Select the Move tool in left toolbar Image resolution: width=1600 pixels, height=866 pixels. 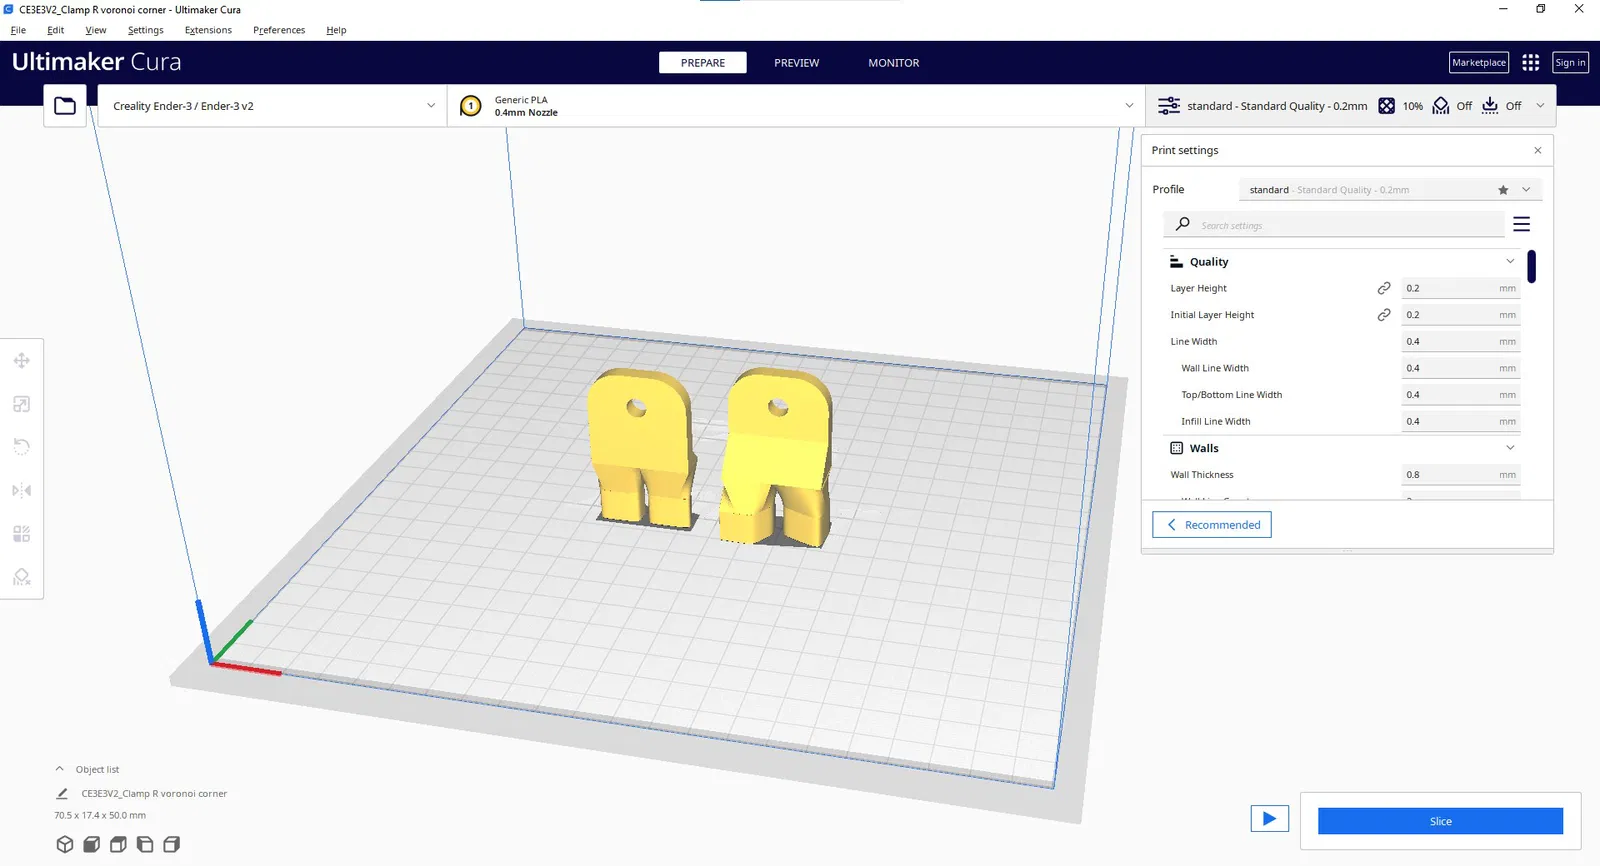coord(22,360)
